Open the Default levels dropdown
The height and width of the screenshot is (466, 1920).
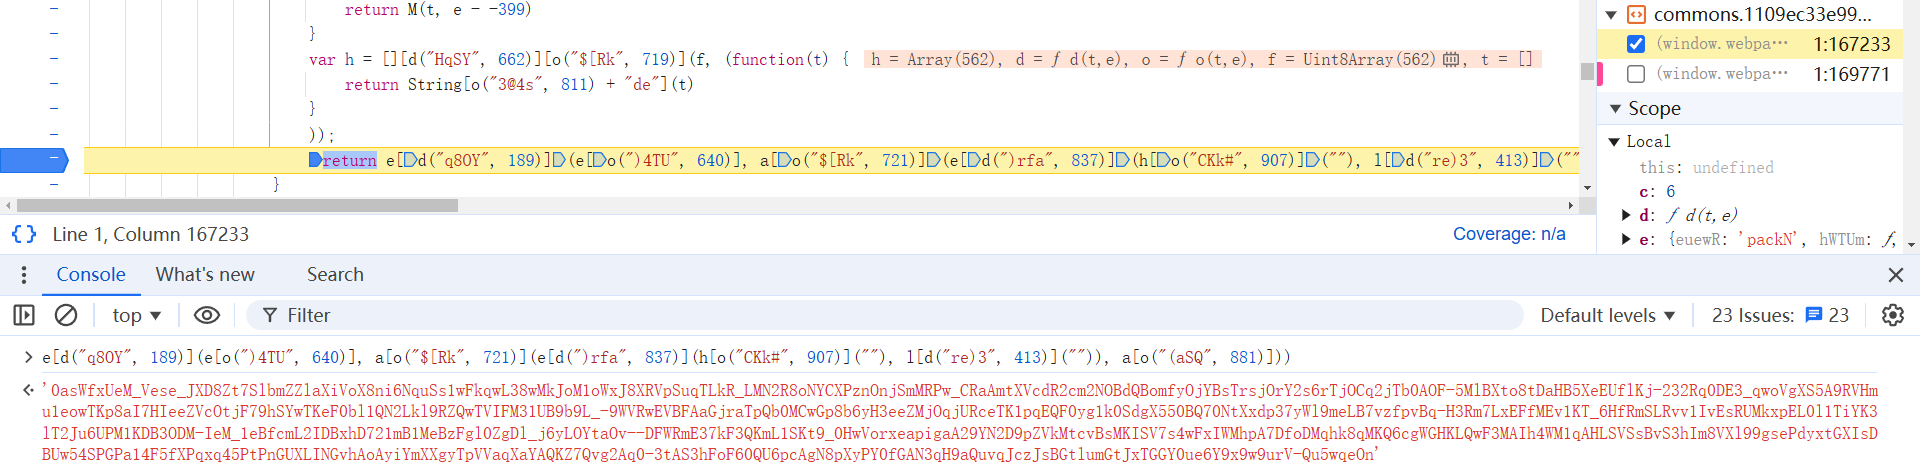(1607, 315)
